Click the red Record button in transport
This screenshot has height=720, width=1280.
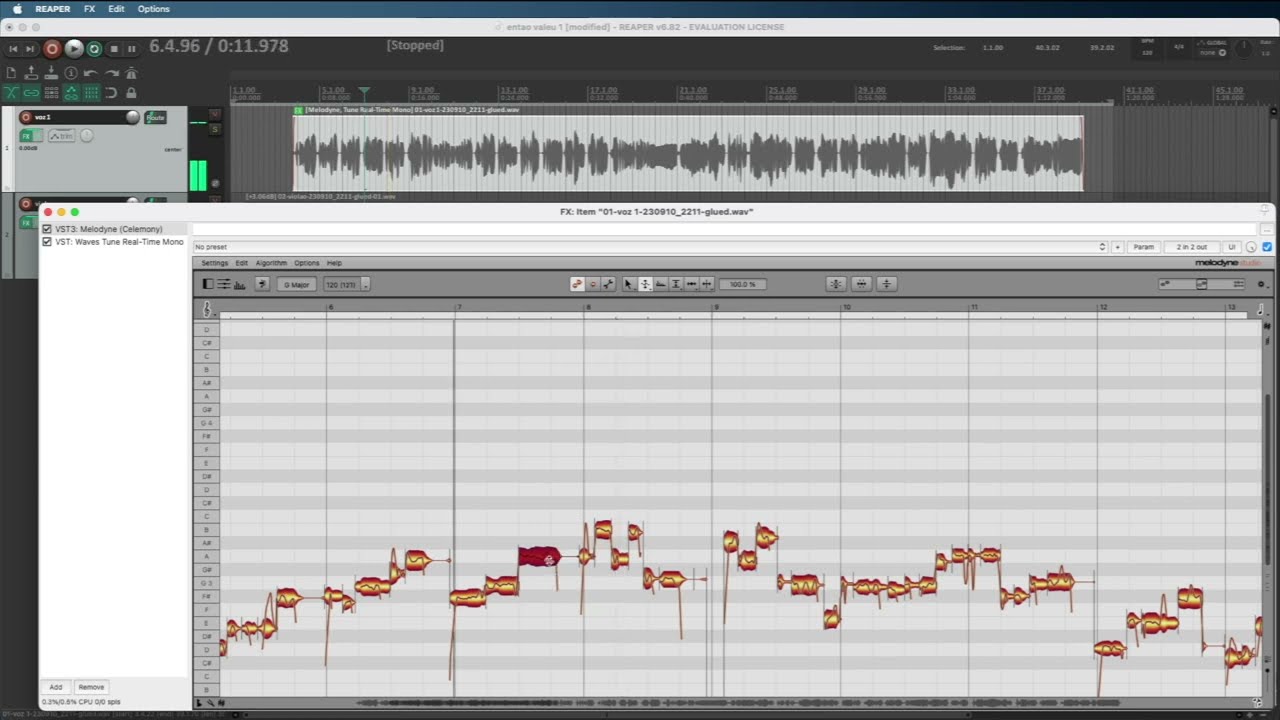52,49
